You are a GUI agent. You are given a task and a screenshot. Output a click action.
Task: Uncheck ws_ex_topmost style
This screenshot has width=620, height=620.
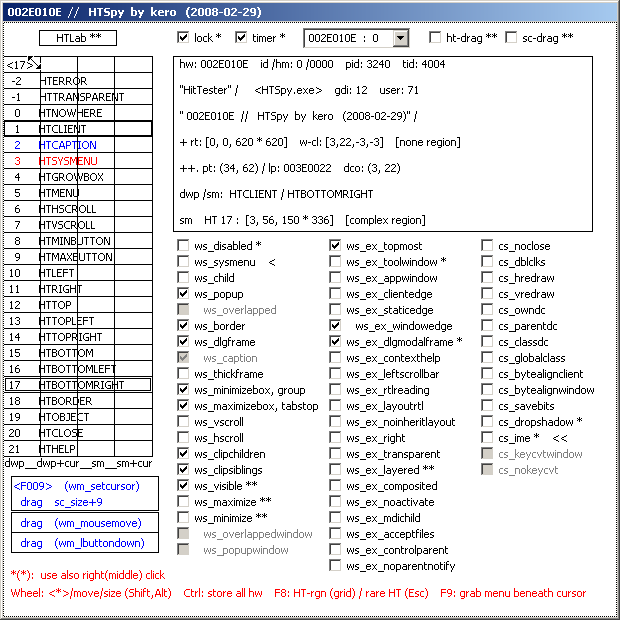click(336, 246)
